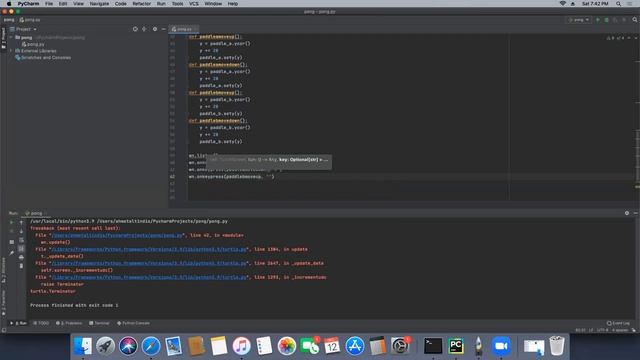Toggle soft-wrap in Run console
Viewport: 640px width, 360px height.
tap(21, 240)
